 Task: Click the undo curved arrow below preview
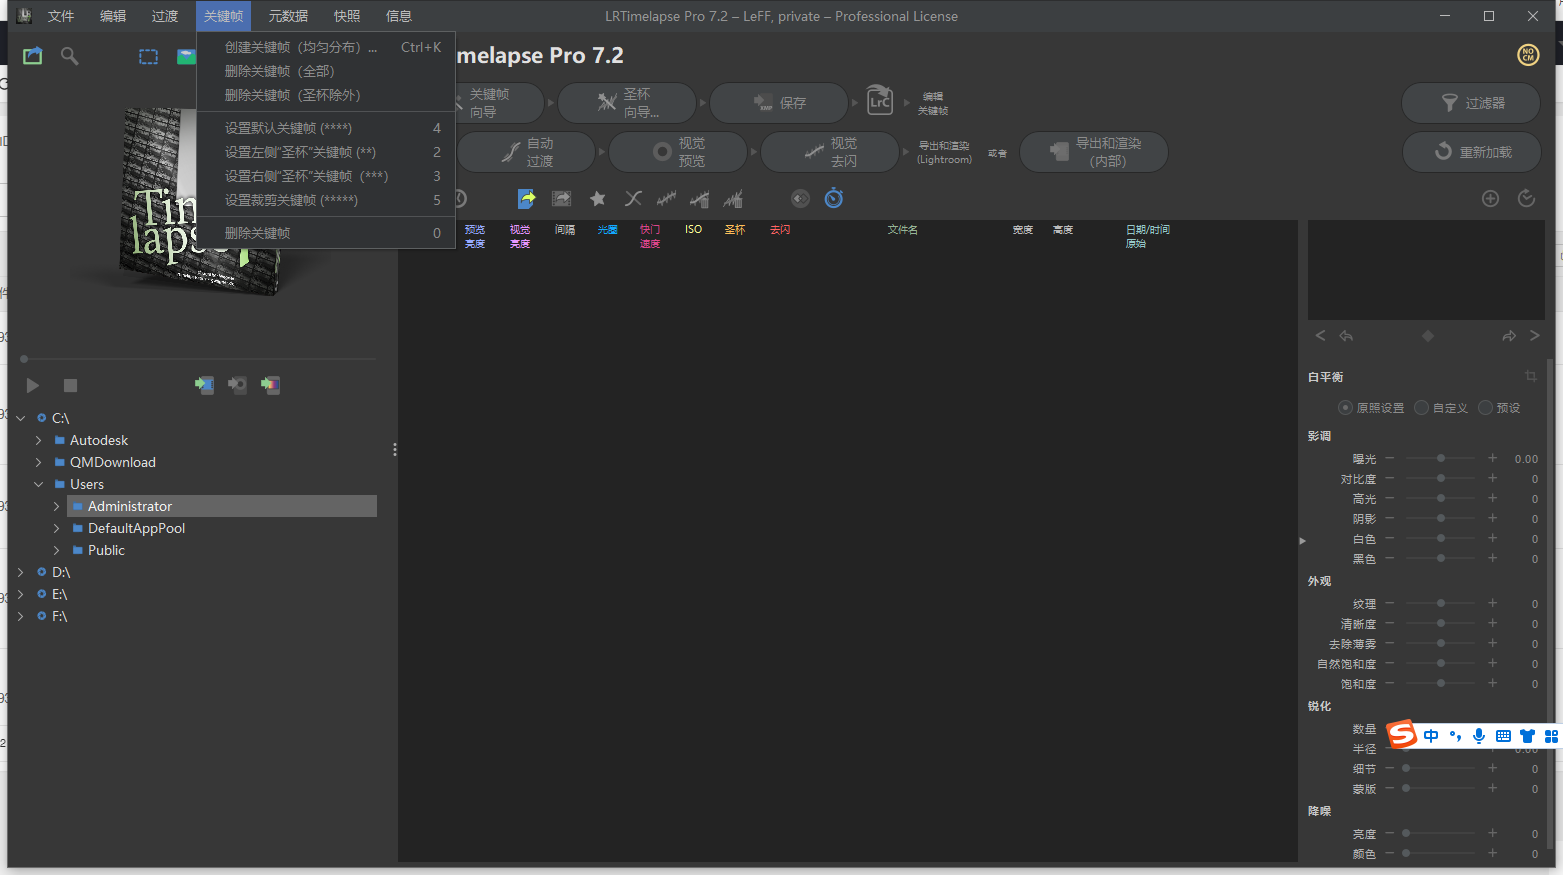click(1346, 336)
